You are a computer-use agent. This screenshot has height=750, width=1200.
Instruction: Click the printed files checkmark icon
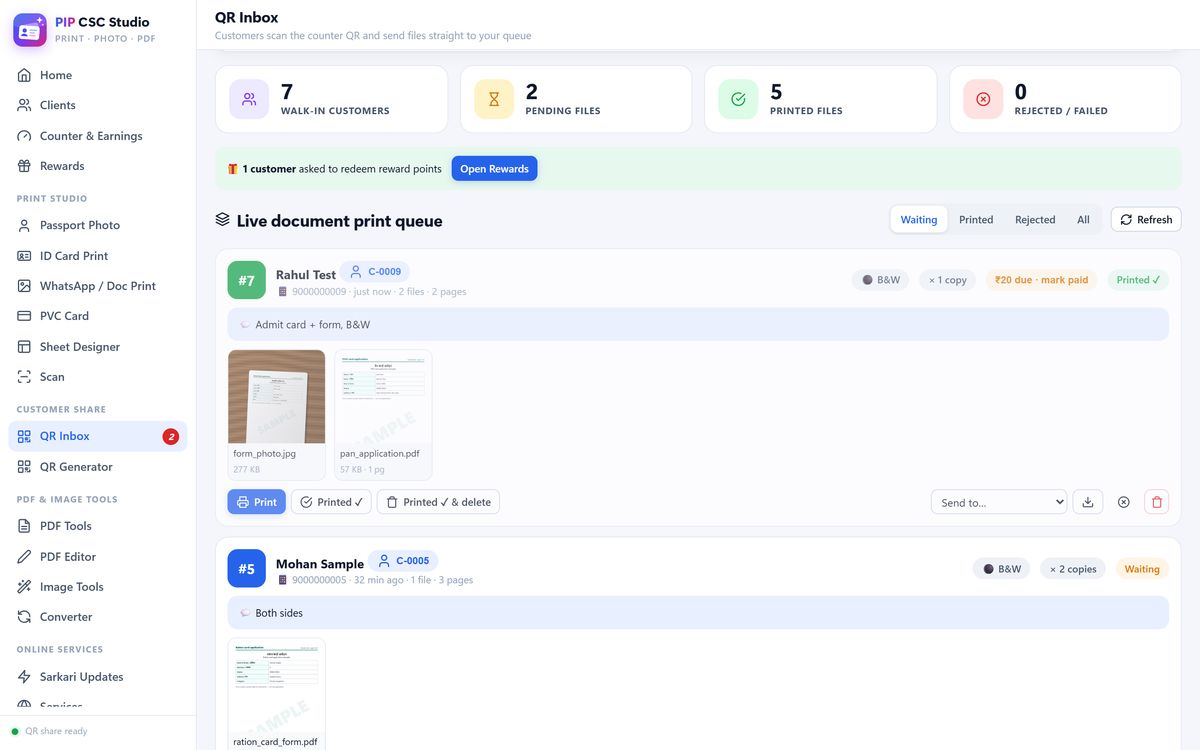738,99
